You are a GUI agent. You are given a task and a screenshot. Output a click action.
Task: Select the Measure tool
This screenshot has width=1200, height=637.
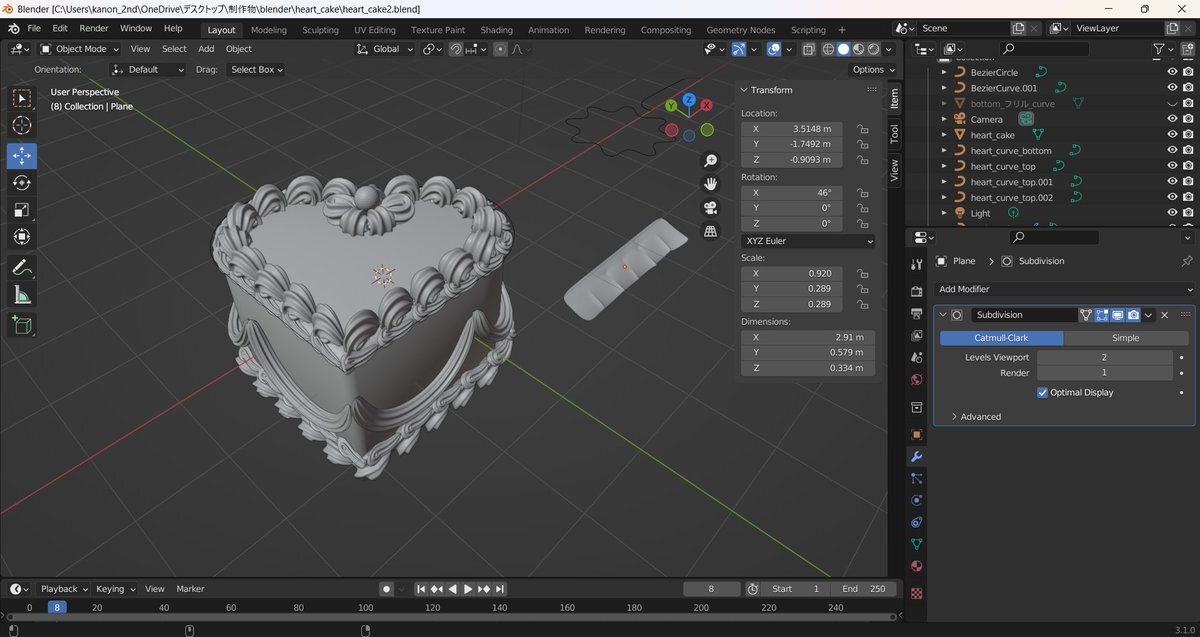(x=22, y=295)
